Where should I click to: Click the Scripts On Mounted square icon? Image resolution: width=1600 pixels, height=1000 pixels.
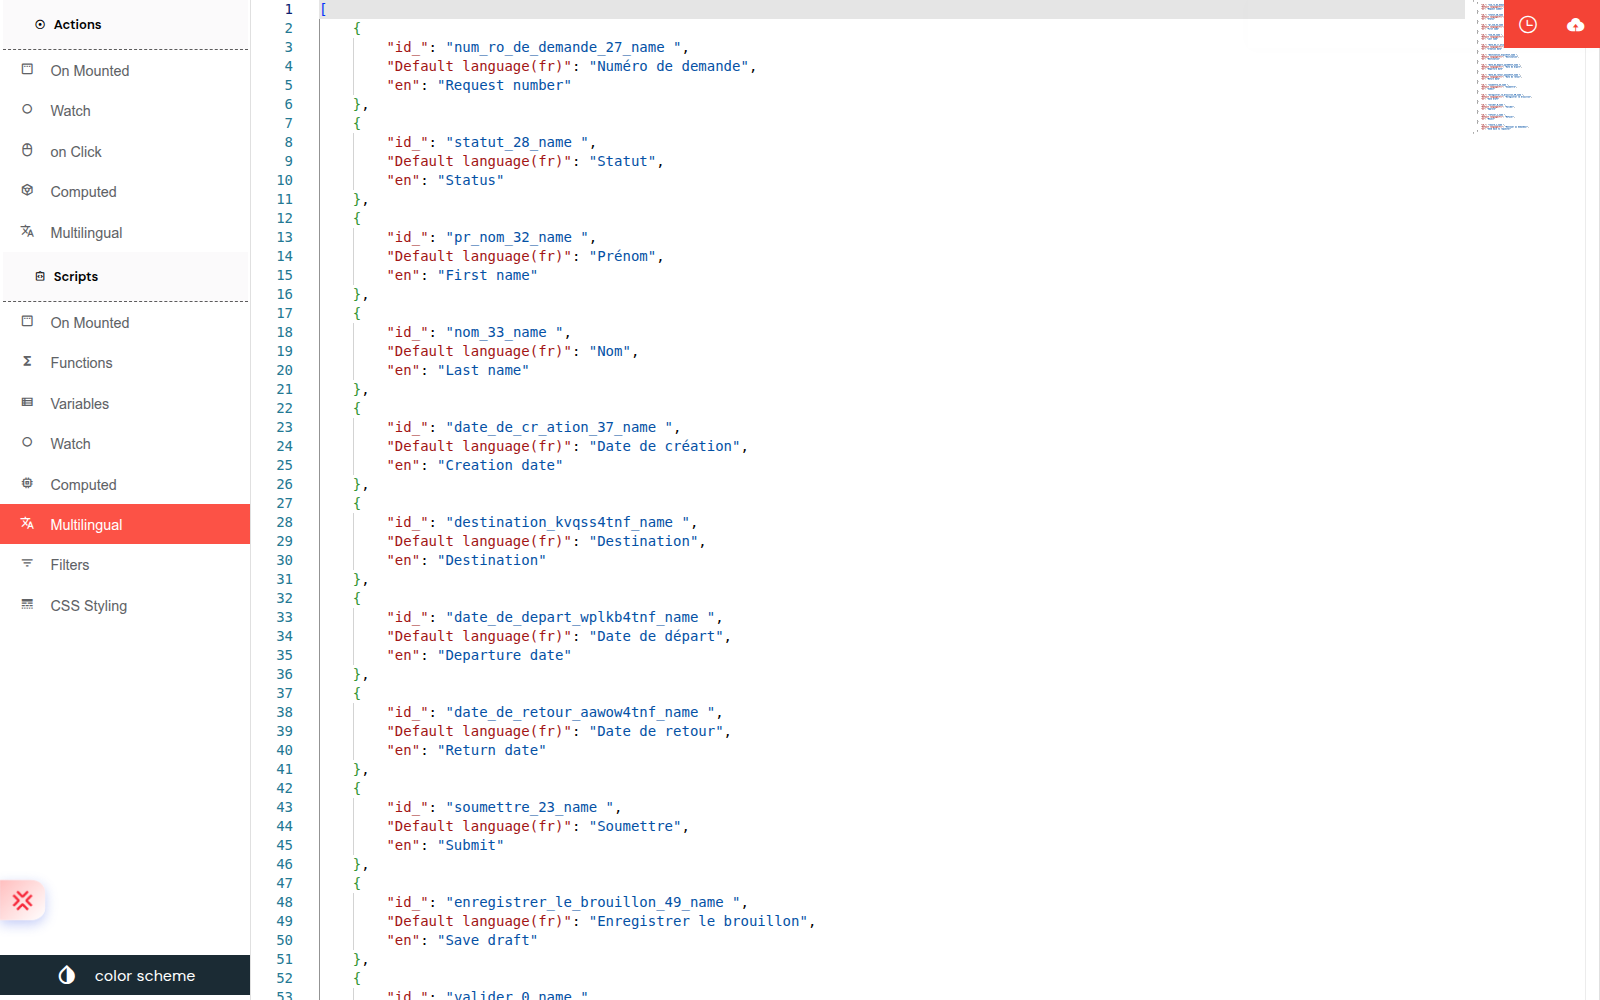[27, 321]
